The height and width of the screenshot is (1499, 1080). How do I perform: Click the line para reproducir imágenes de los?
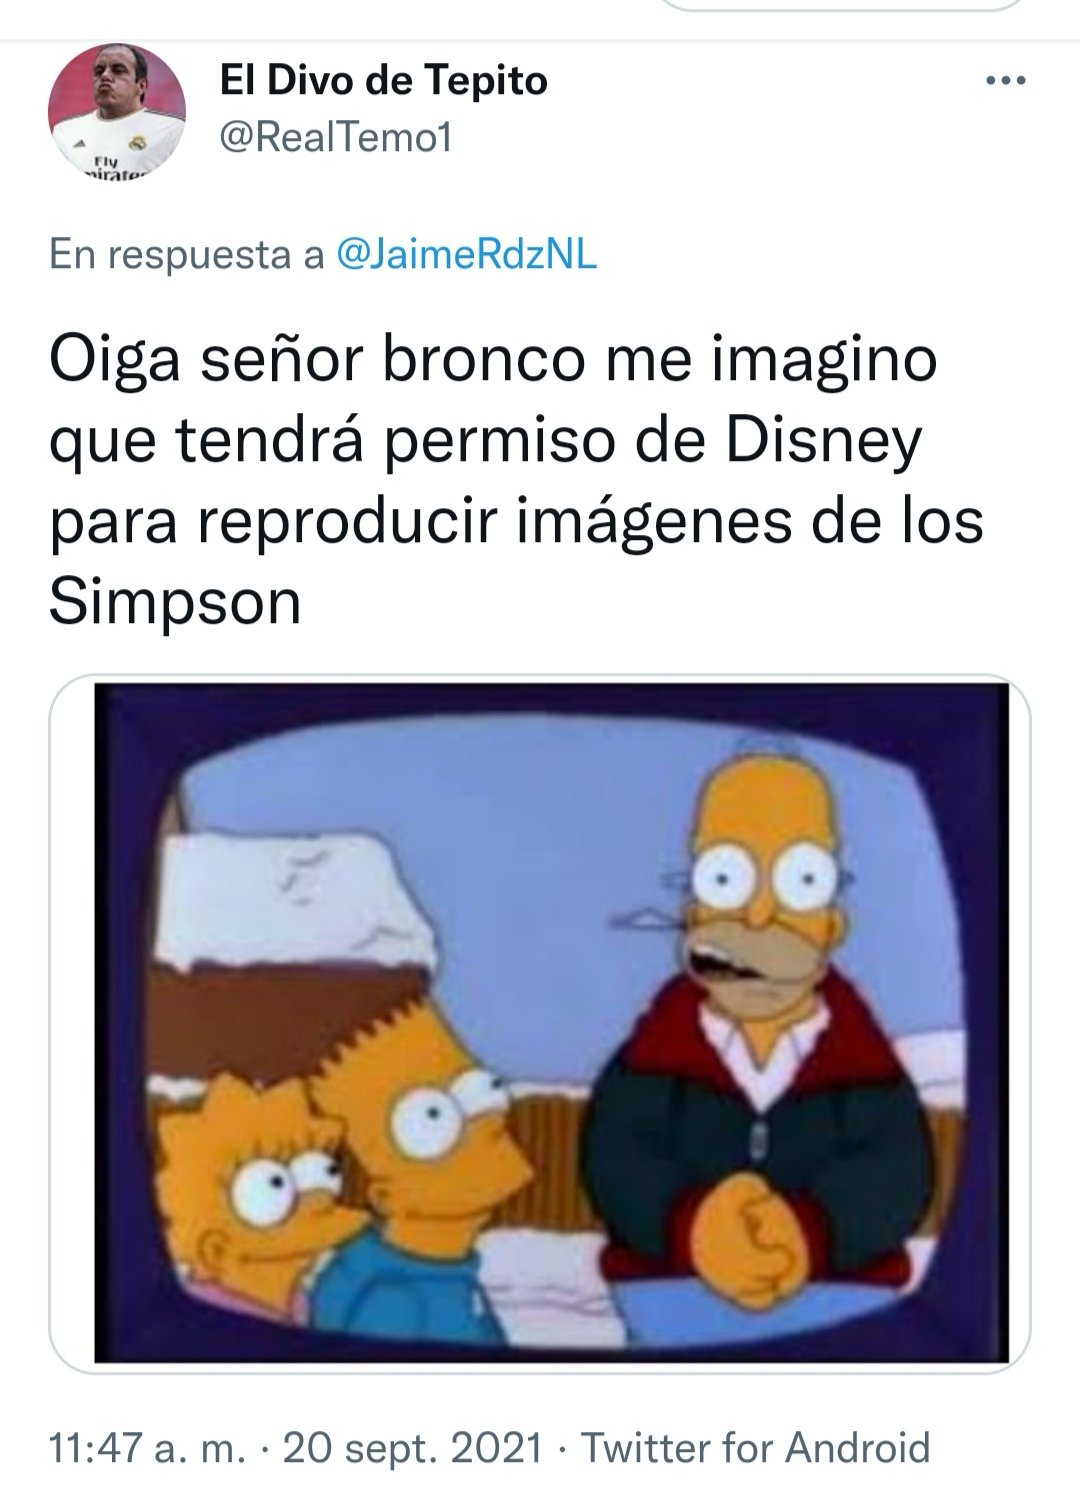pyautogui.click(x=516, y=523)
